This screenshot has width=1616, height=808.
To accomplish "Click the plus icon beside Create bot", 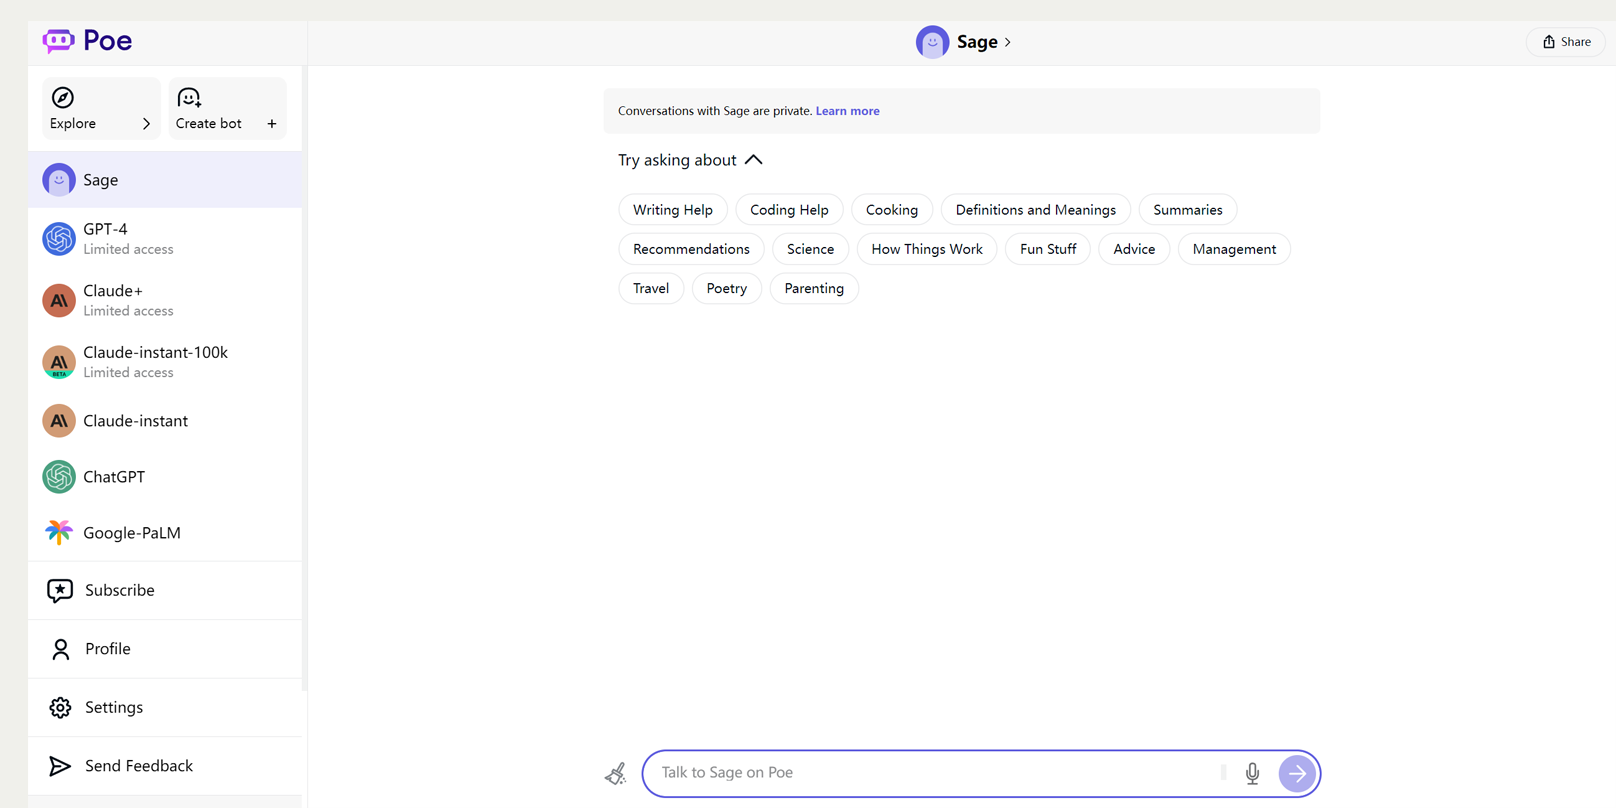I will click(x=272, y=124).
